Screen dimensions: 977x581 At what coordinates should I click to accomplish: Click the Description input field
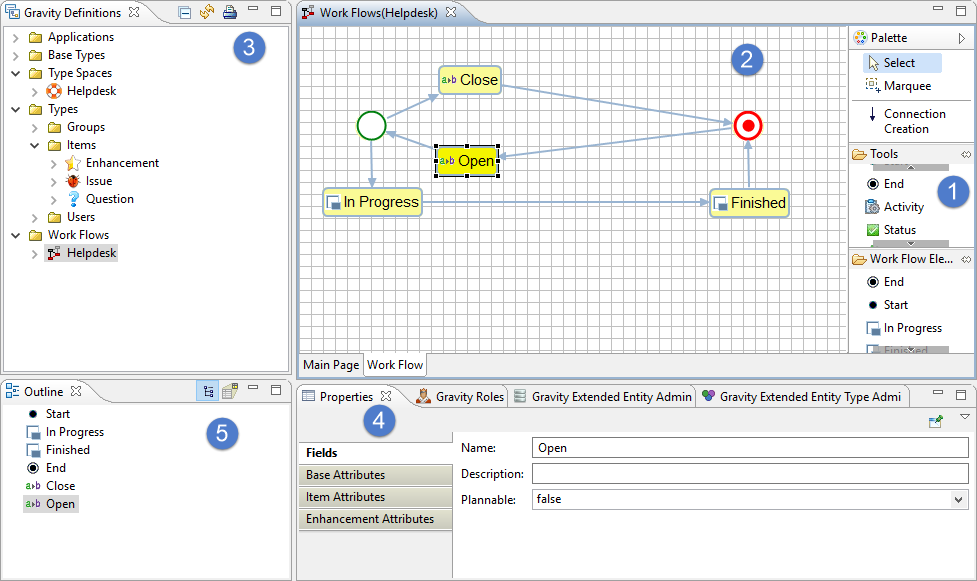pyautogui.click(x=749, y=473)
